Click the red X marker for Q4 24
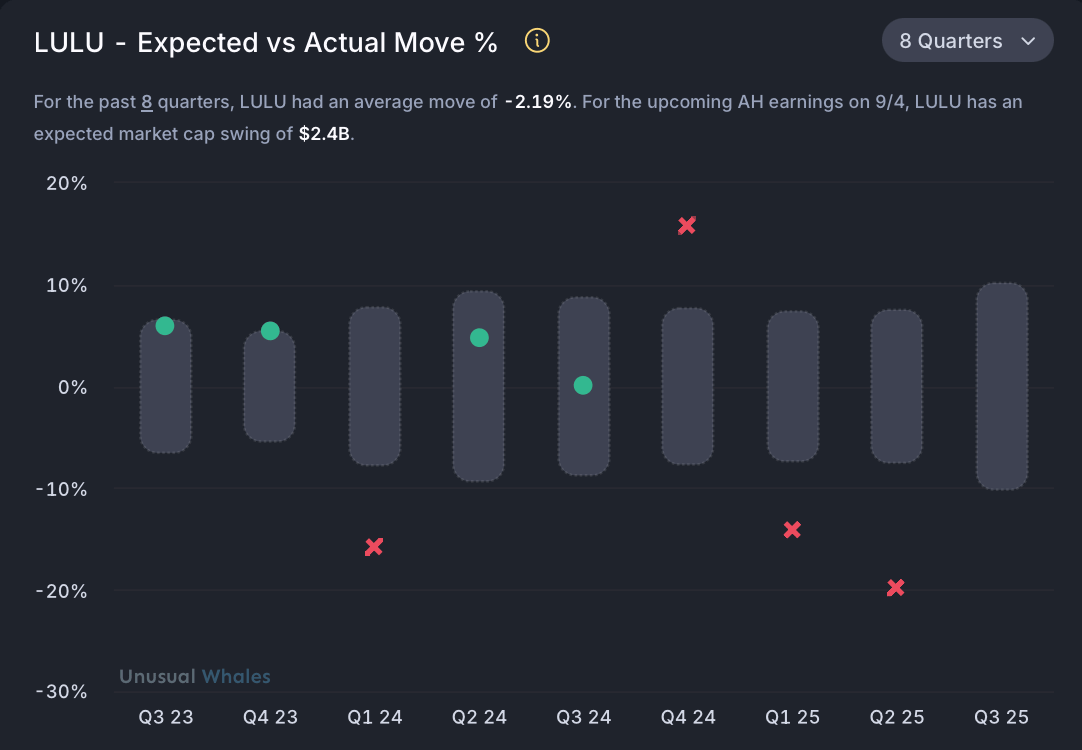This screenshot has width=1082, height=750. click(687, 226)
